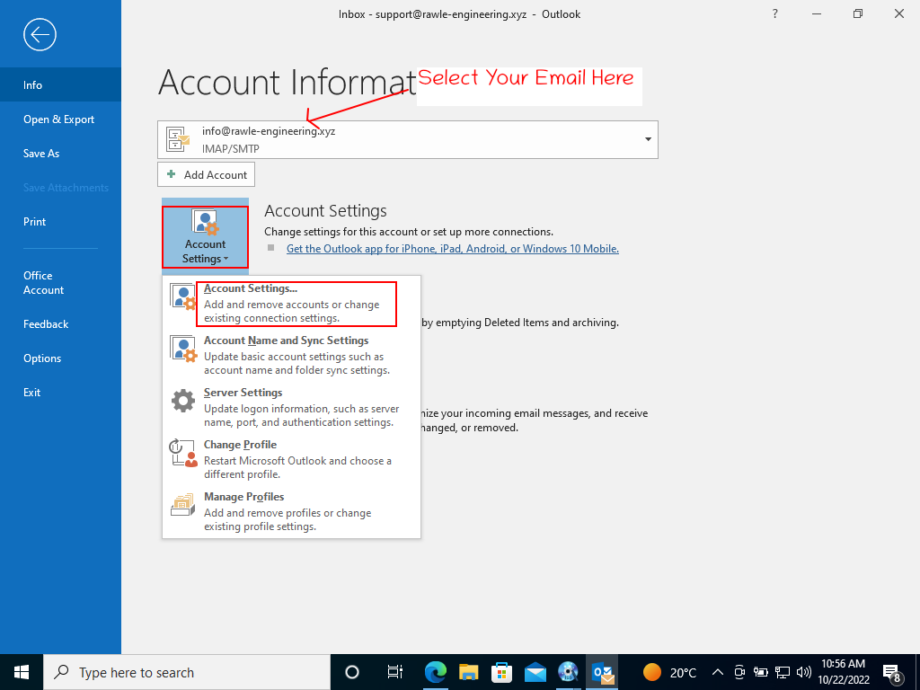Image resolution: width=920 pixels, height=690 pixels.
Task: Click the back arrow circle icon
Action: tap(39, 35)
